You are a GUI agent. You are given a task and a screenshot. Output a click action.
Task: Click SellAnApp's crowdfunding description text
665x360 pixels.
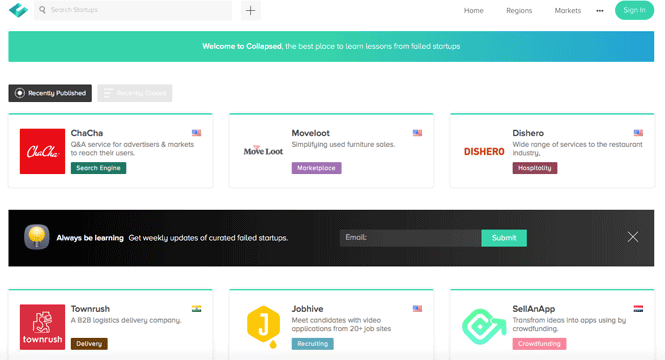(x=569, y=324)
